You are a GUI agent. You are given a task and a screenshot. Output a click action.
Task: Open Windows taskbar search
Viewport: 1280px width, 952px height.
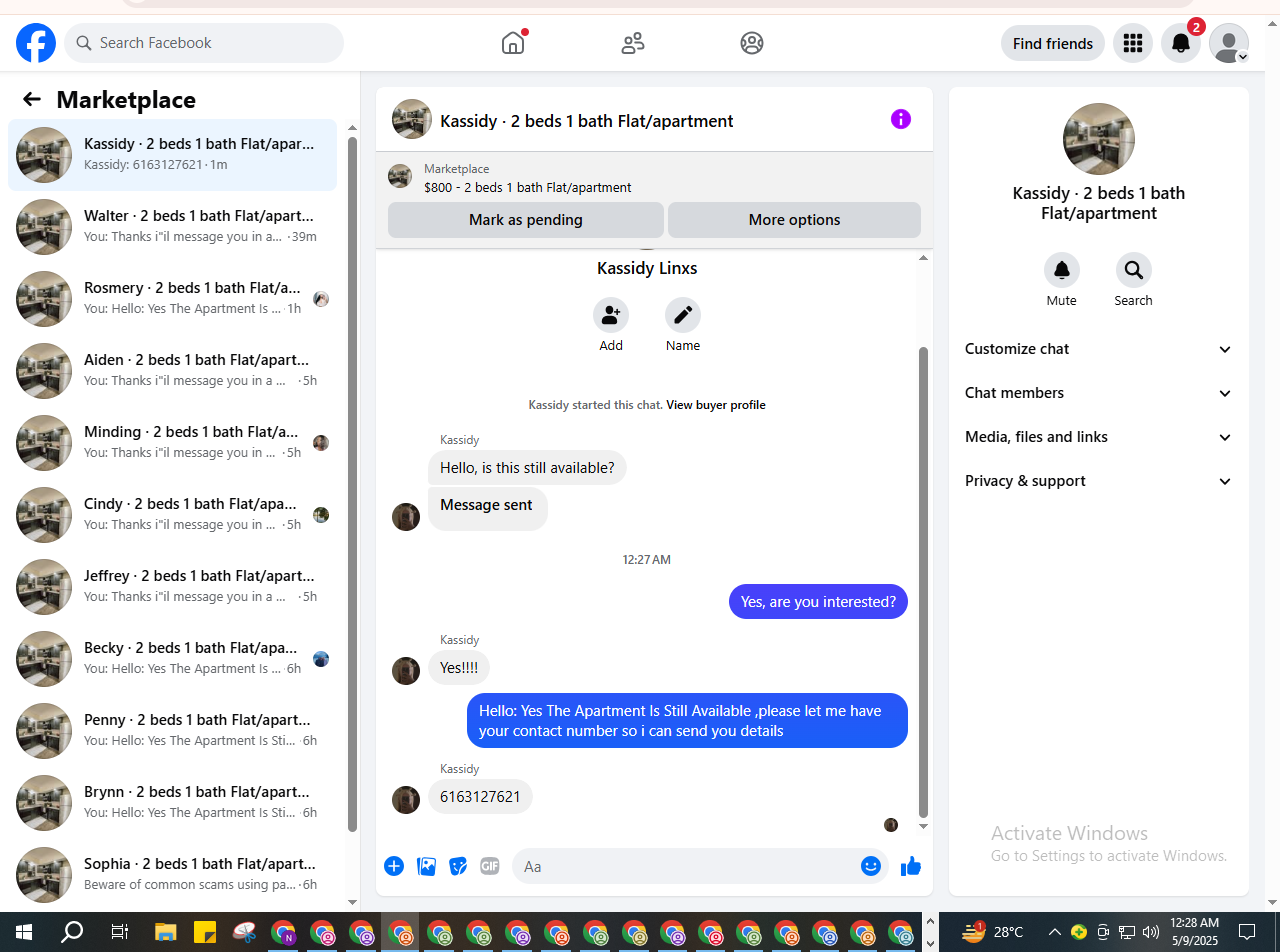coord(72,932)
